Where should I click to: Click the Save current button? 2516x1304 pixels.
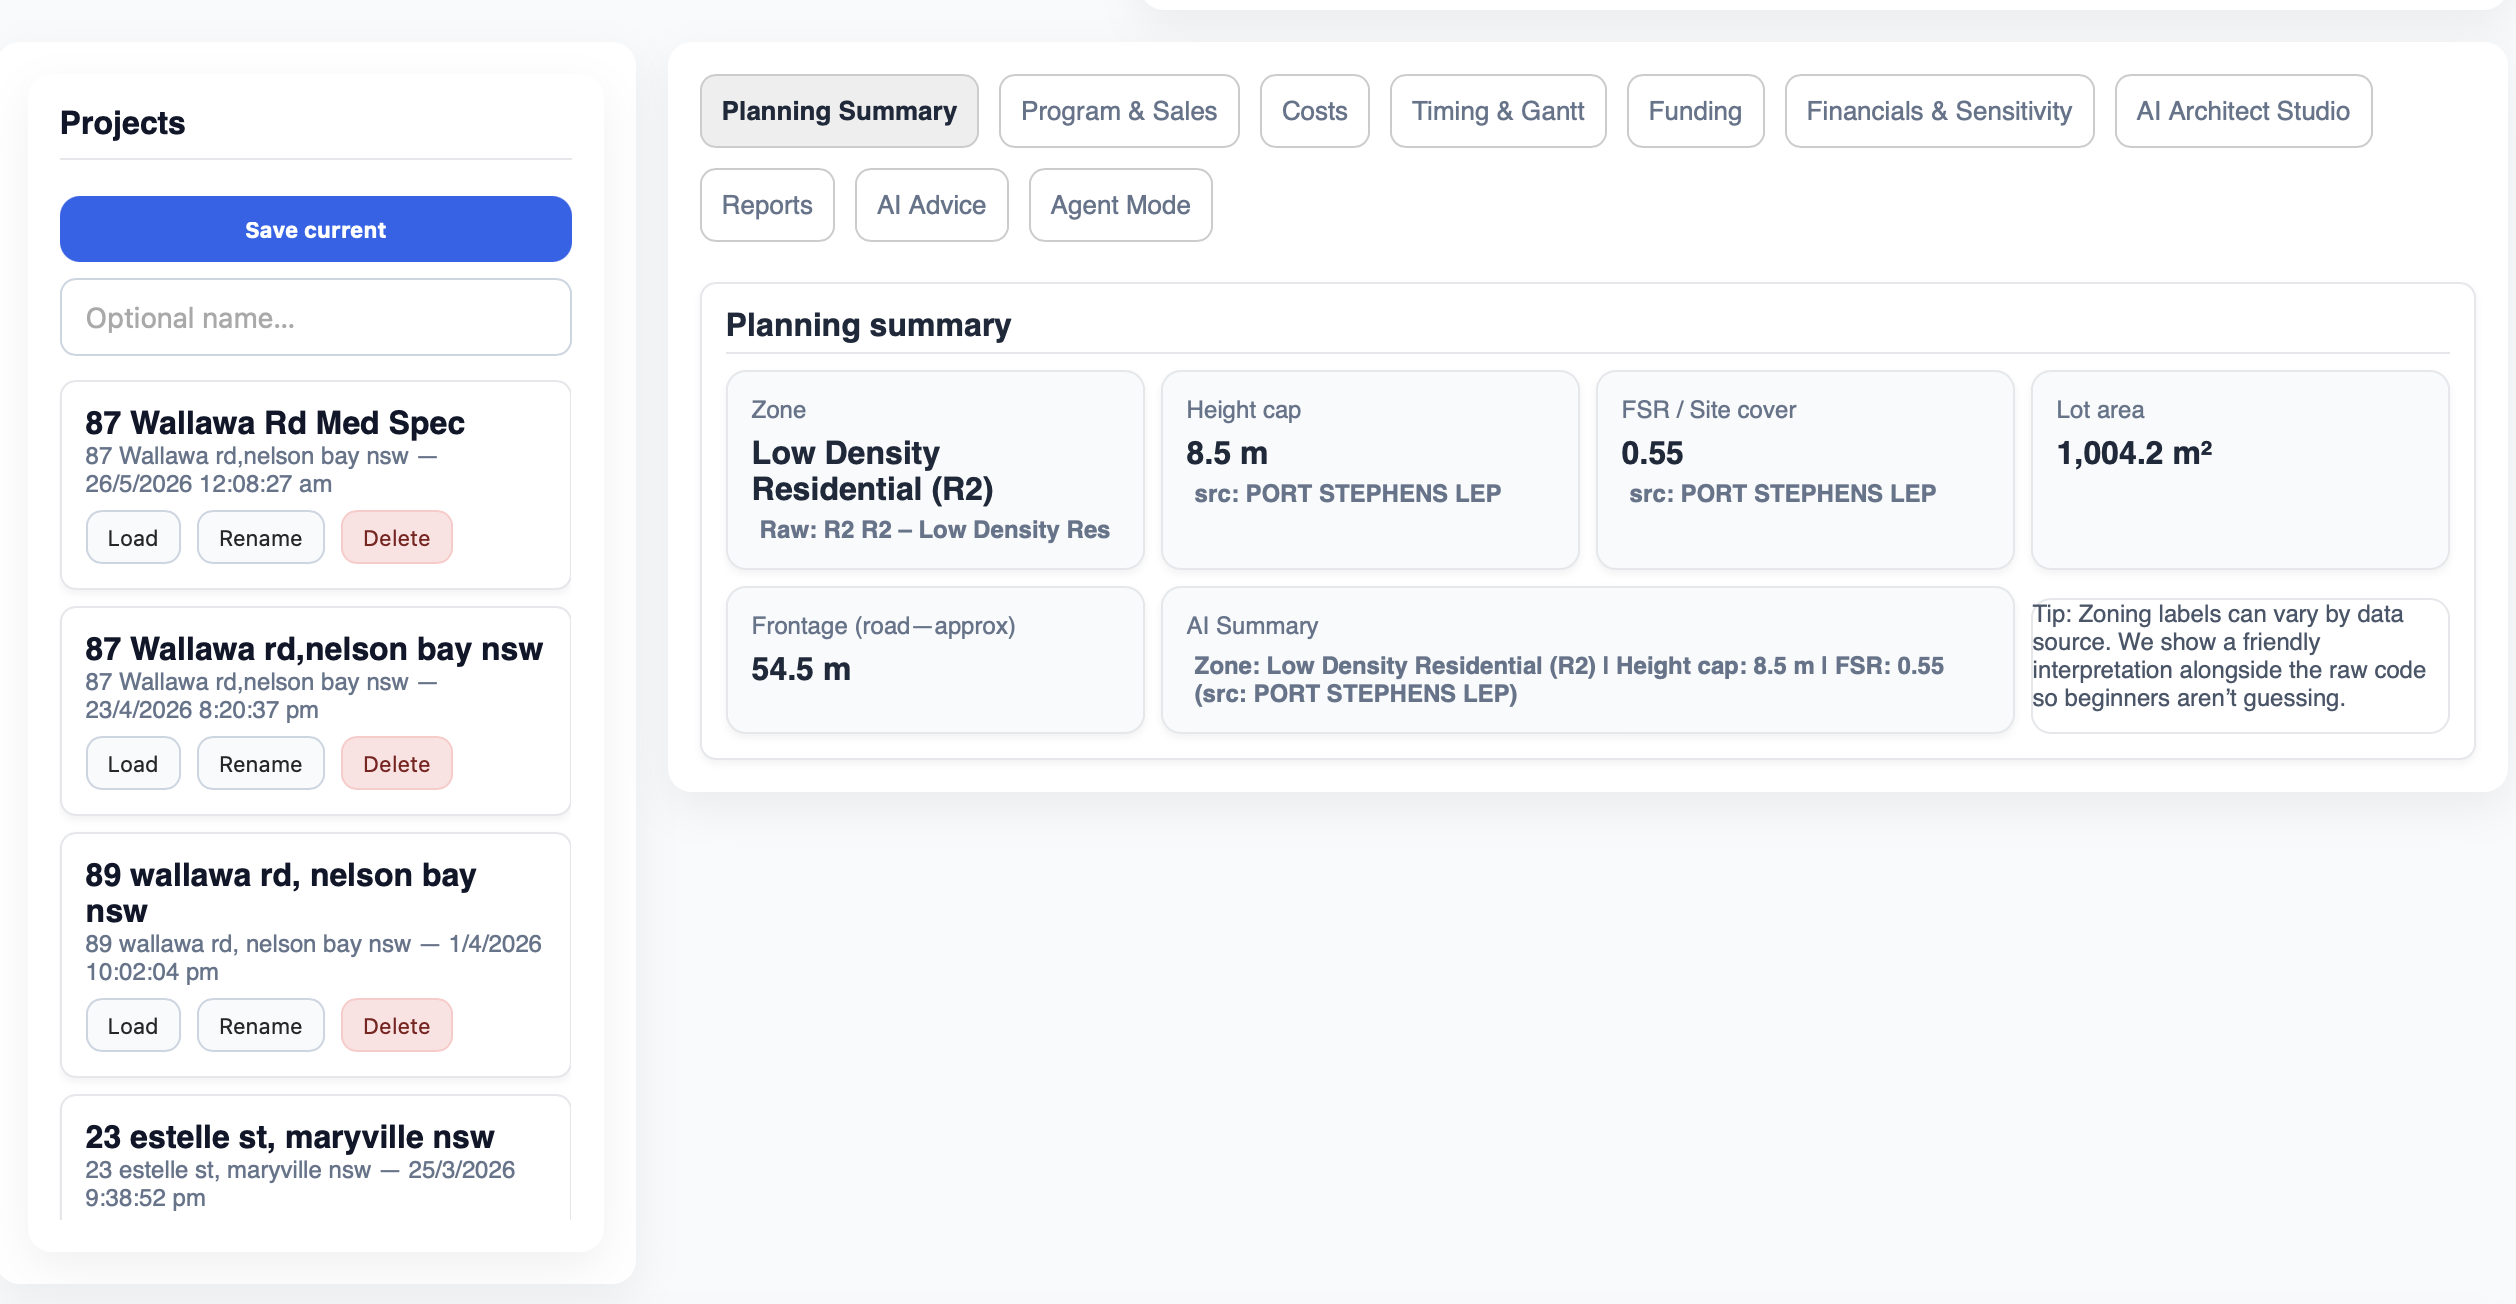coord(316,229)
